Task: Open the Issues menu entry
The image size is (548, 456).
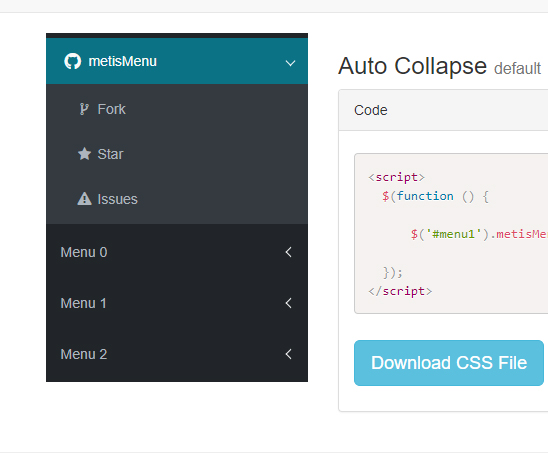Action: 177,199
